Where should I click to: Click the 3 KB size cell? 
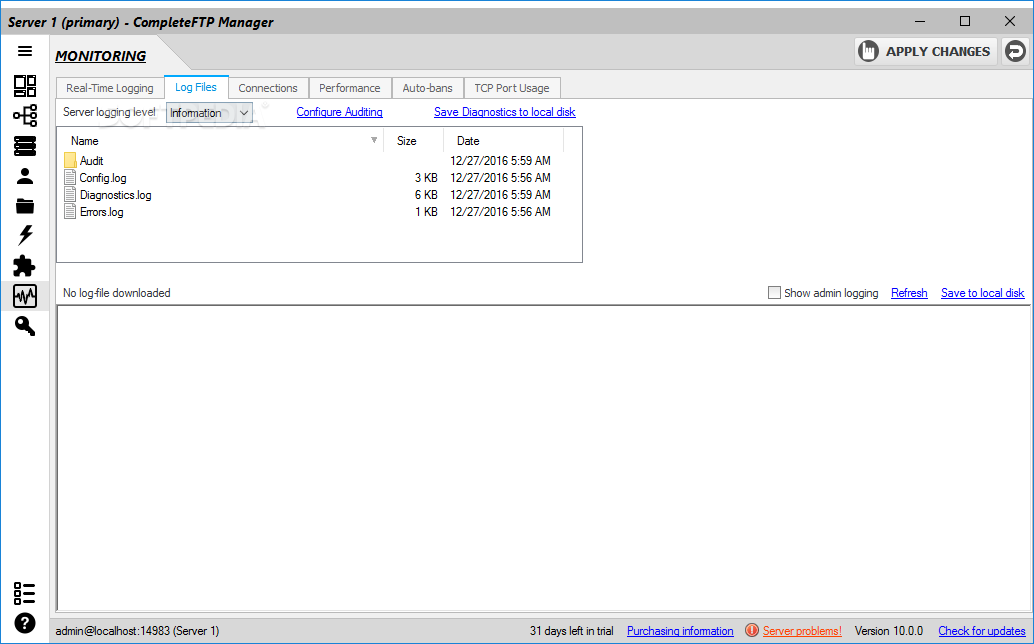426,177
